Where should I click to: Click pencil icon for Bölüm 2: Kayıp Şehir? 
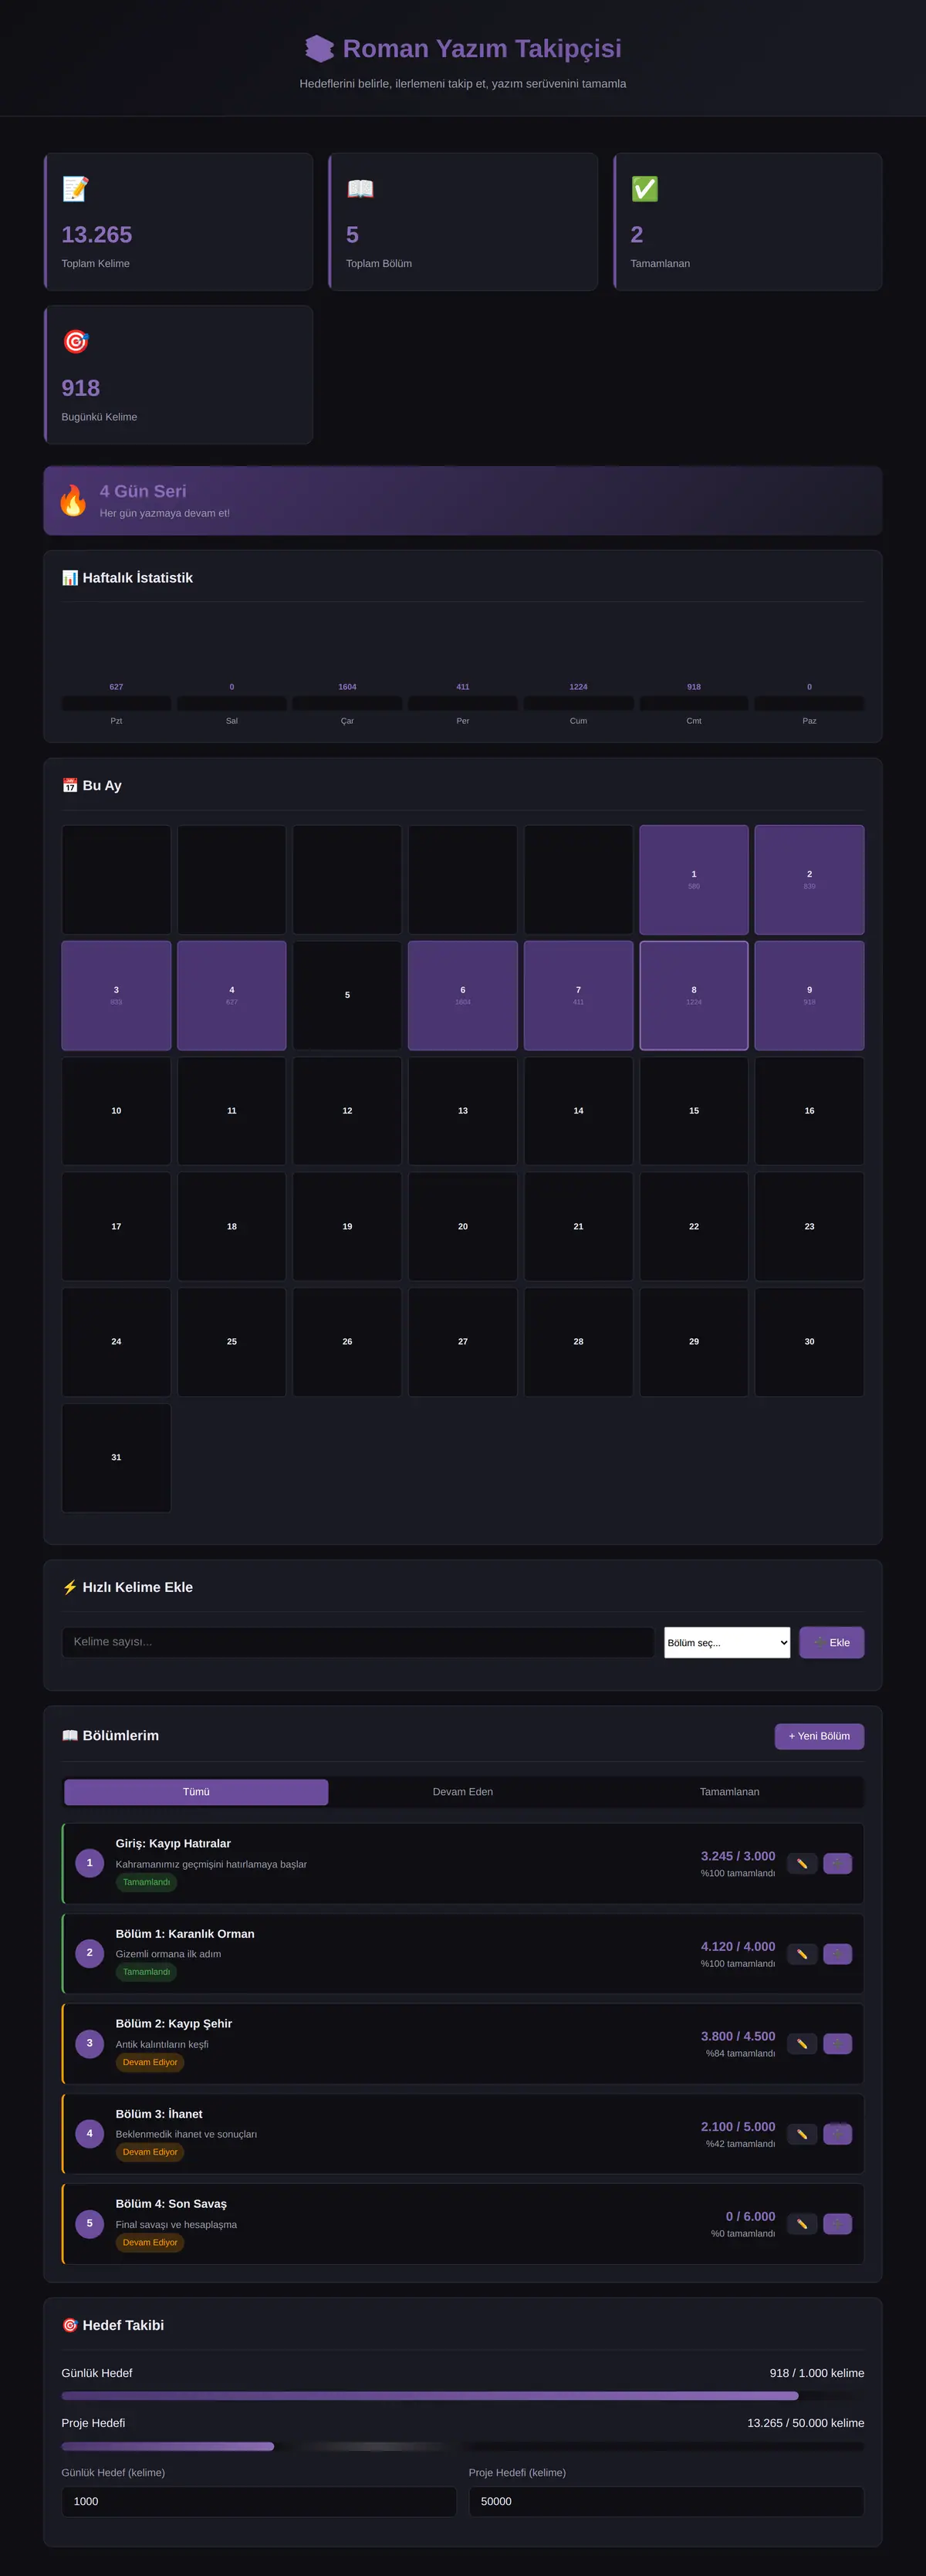pyautogui.click(x=802, y=2044)
